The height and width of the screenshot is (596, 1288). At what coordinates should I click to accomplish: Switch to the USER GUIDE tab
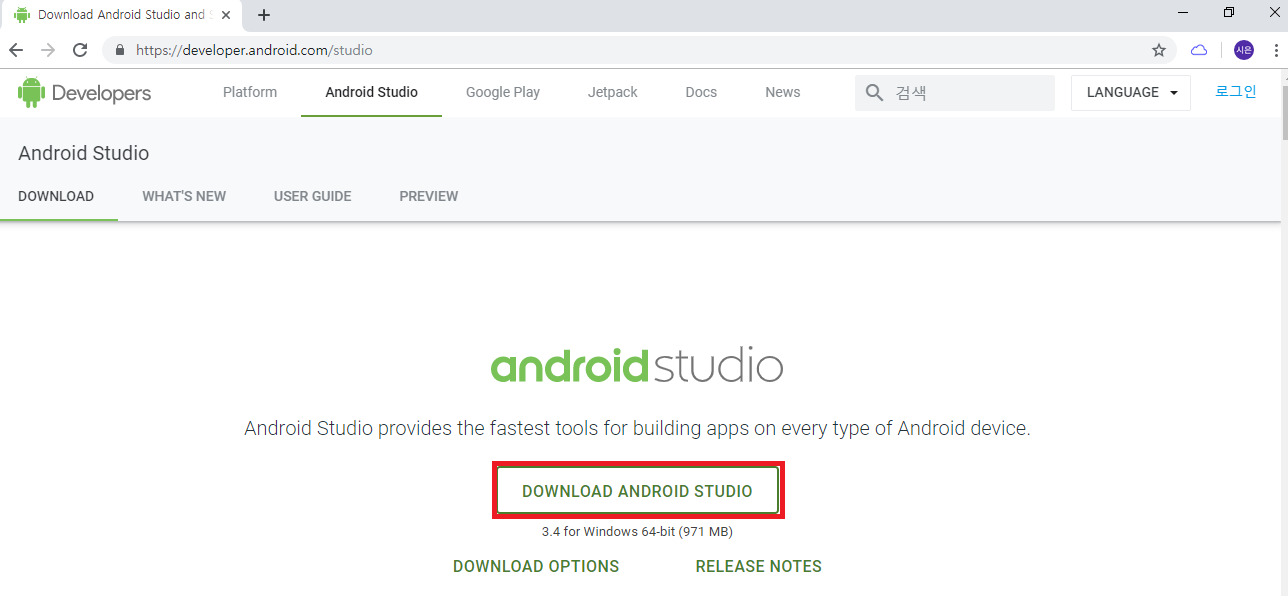tap(313, 196)
